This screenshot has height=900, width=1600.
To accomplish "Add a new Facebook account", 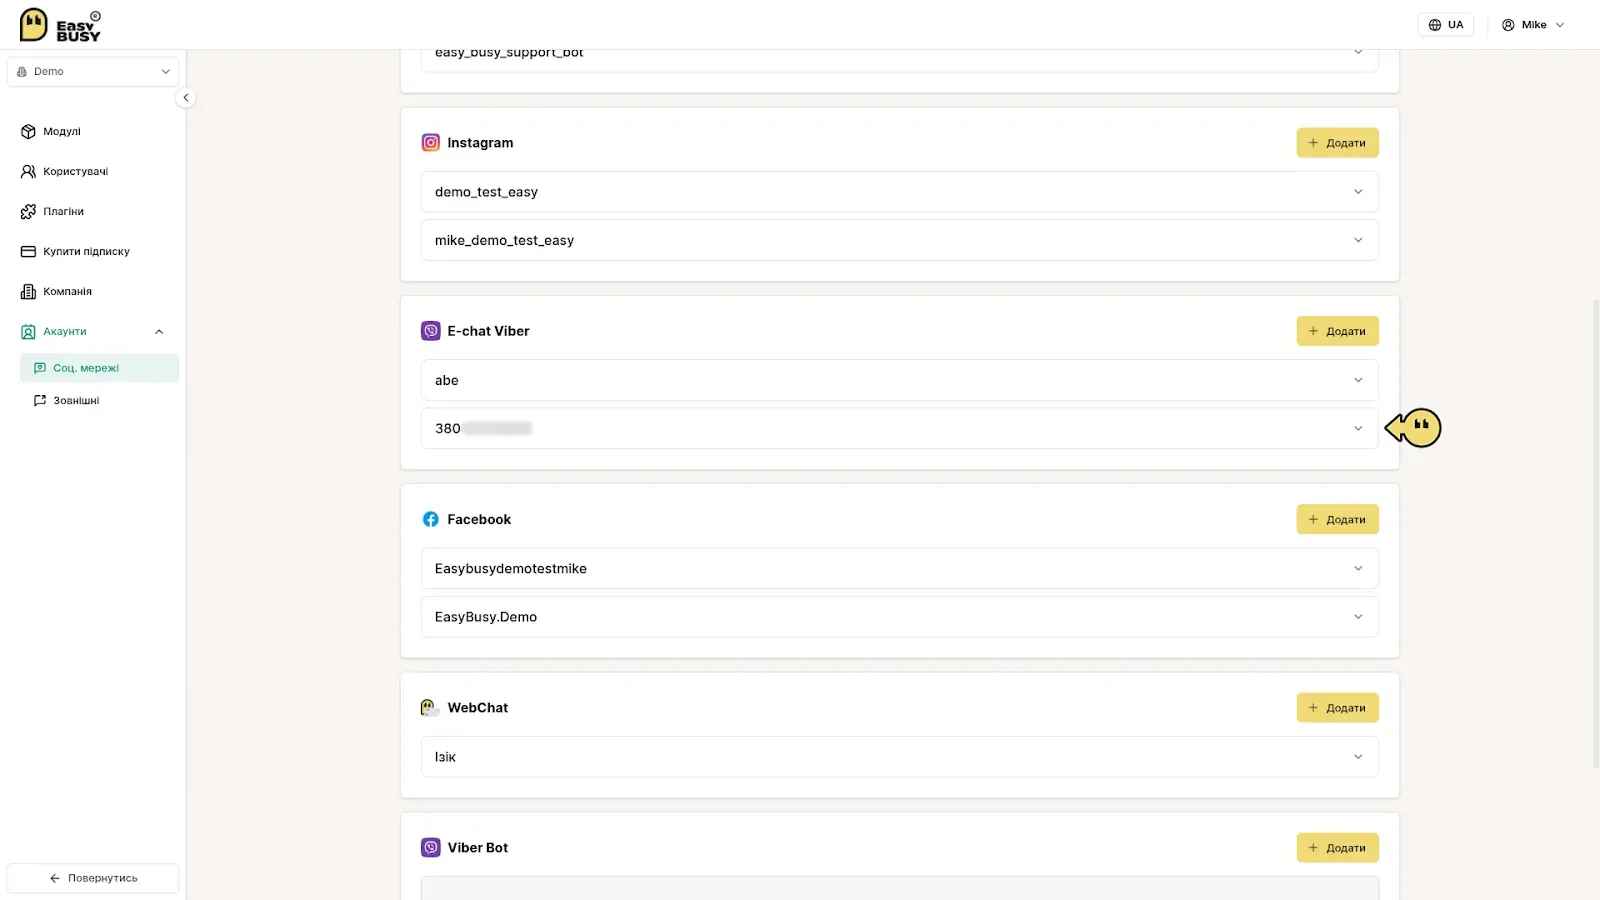I will (x=1337, y=519).
